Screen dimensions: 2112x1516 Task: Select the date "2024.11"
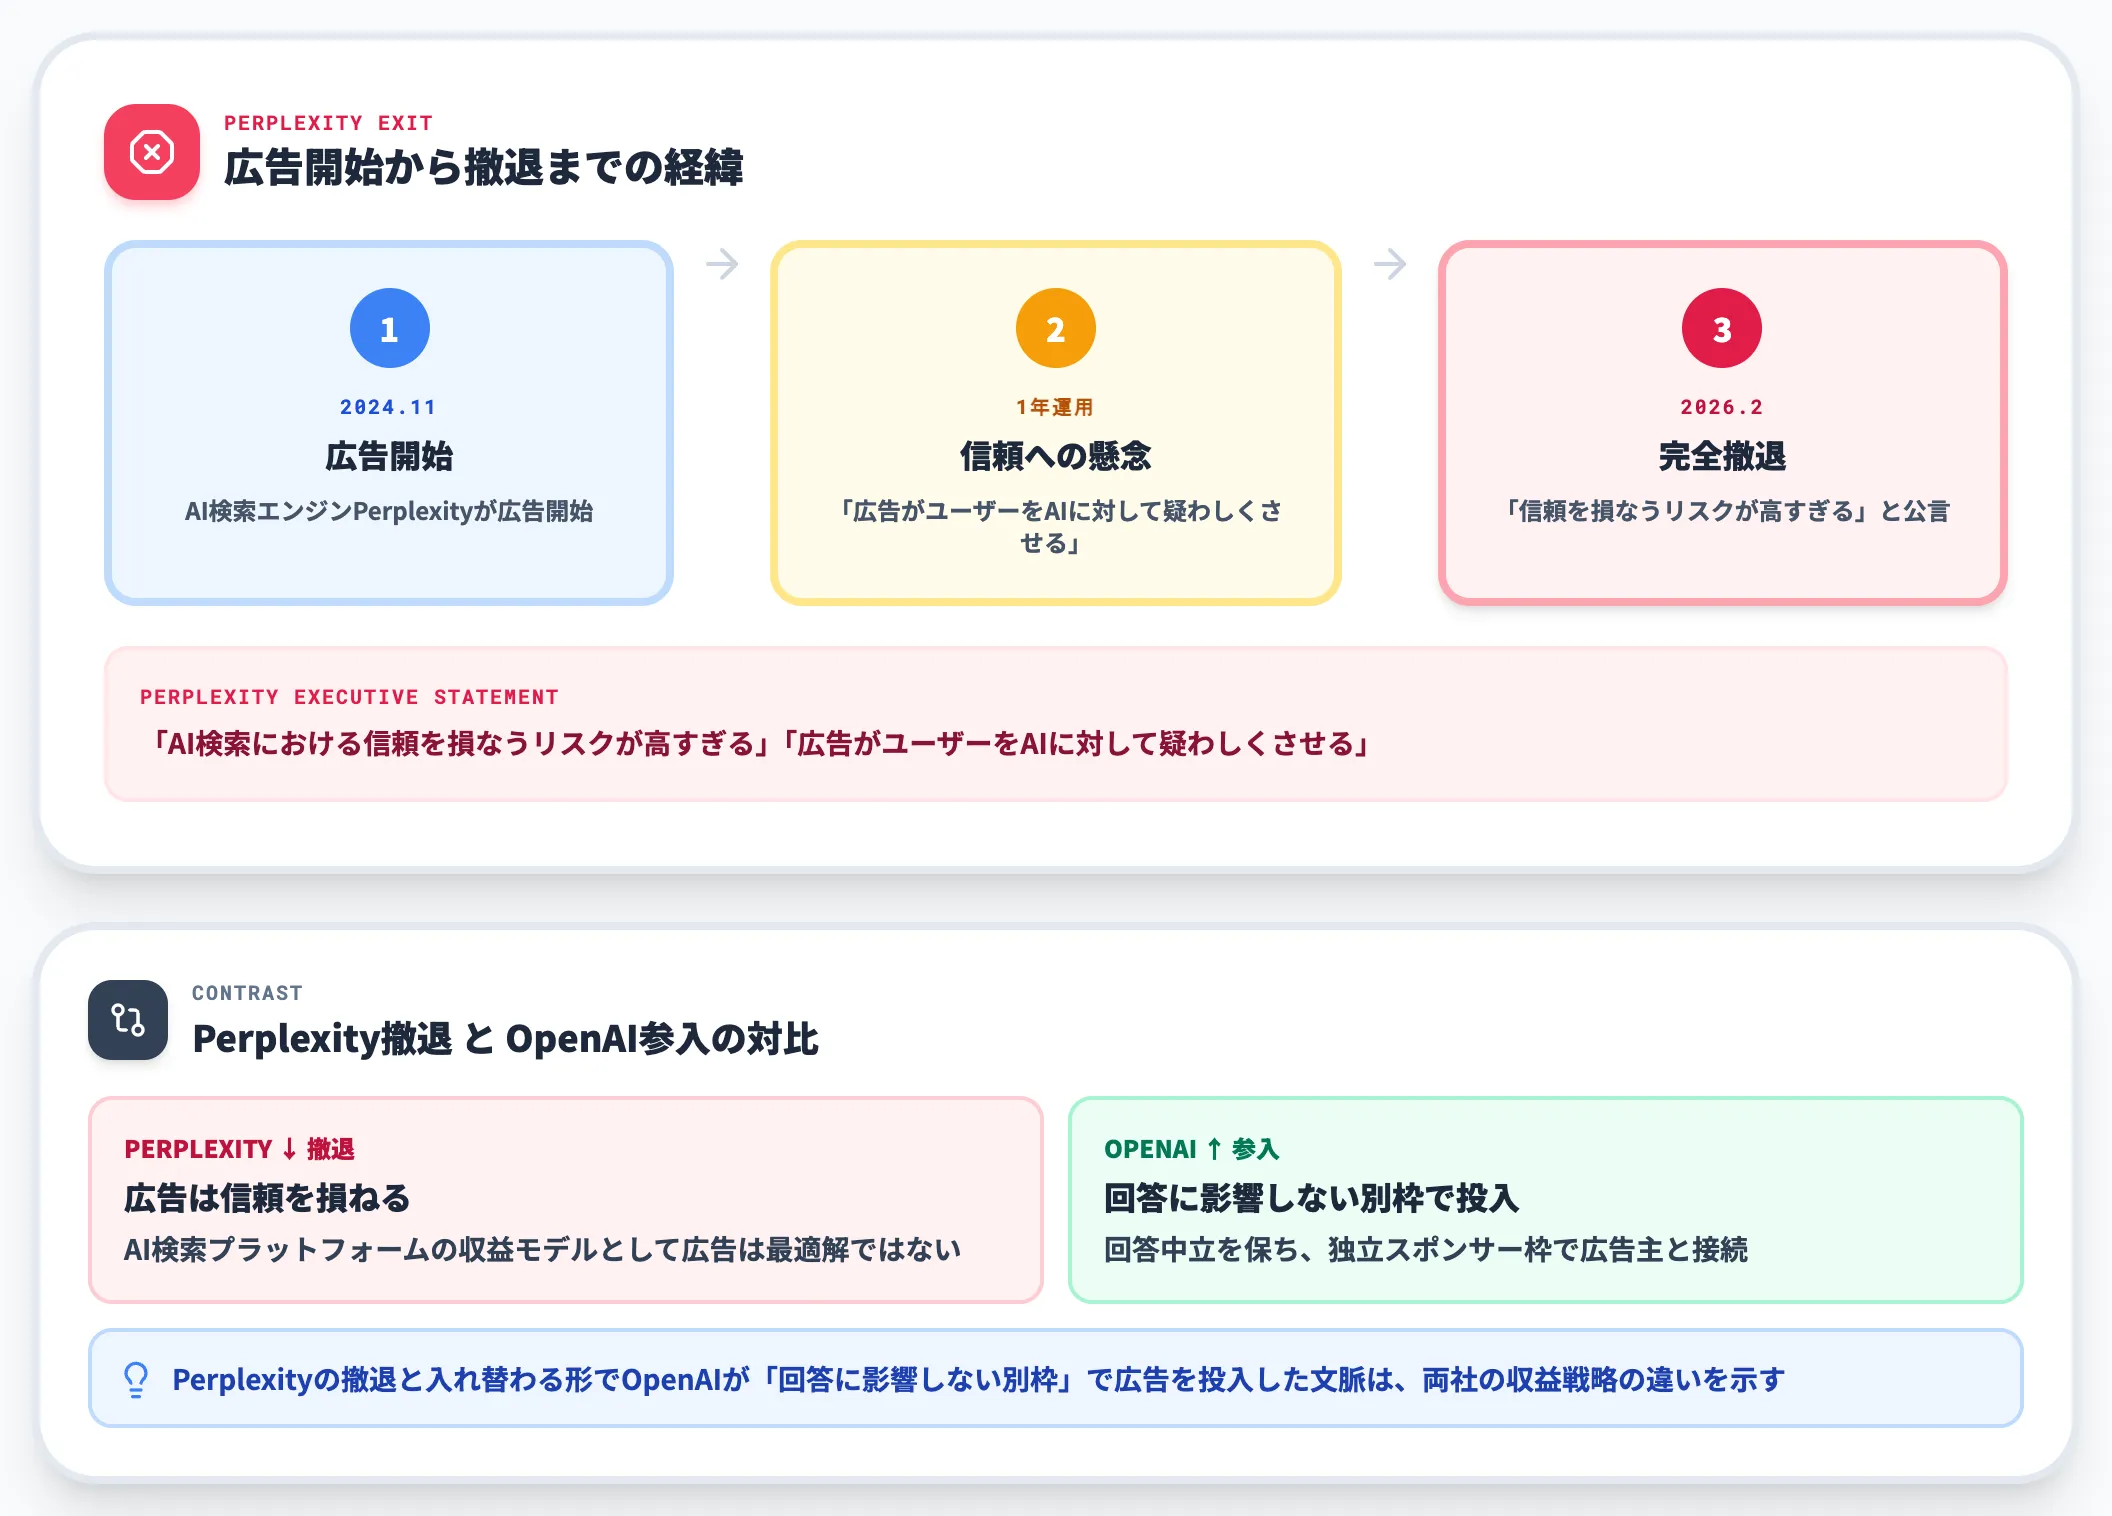(x=388, y=407)
